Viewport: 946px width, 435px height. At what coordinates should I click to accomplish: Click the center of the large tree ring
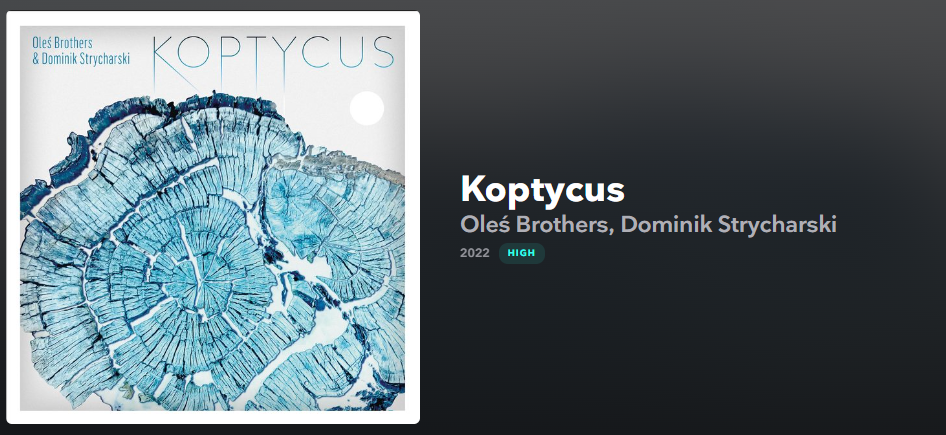[x=196, y=281]
